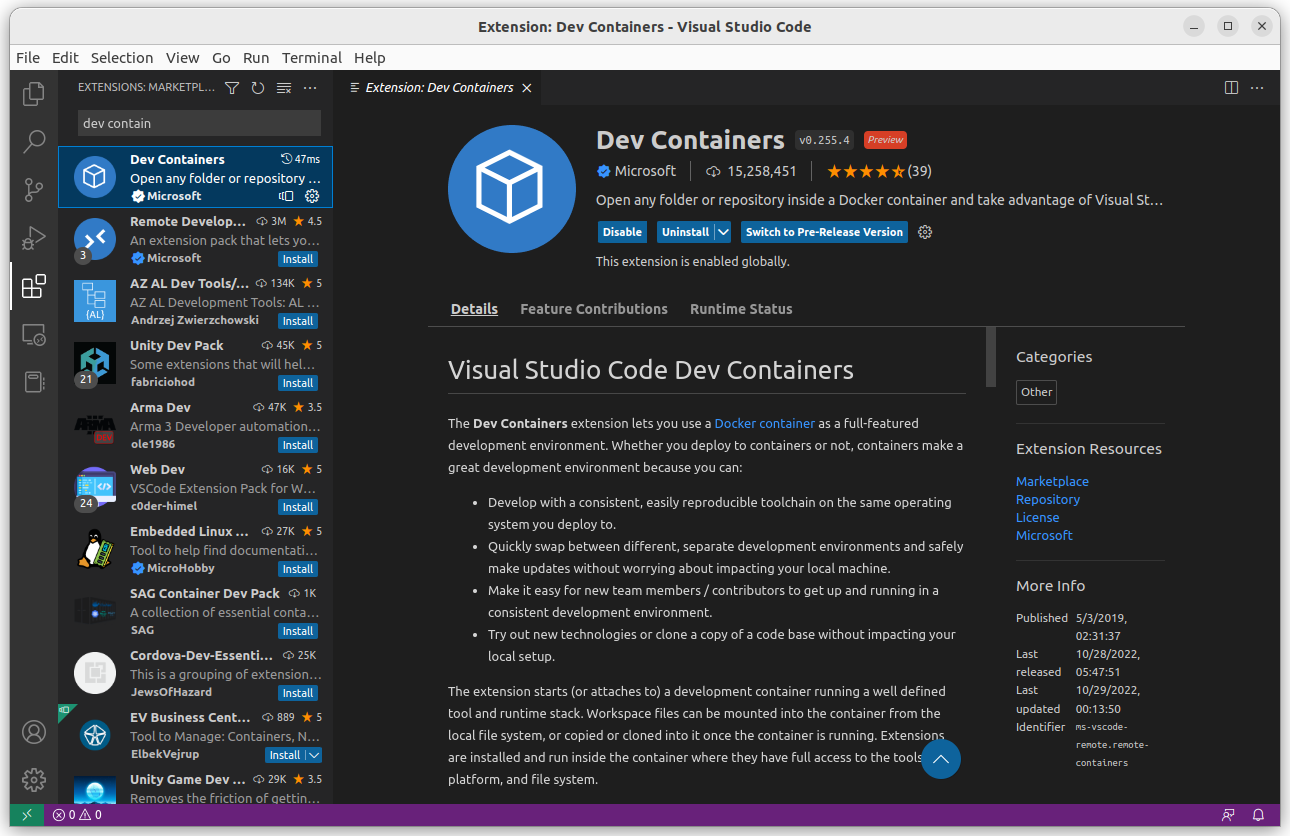Screen dimensions: 1290x836
Task: Open the Extensions view icon
Action: coord(34,286)
